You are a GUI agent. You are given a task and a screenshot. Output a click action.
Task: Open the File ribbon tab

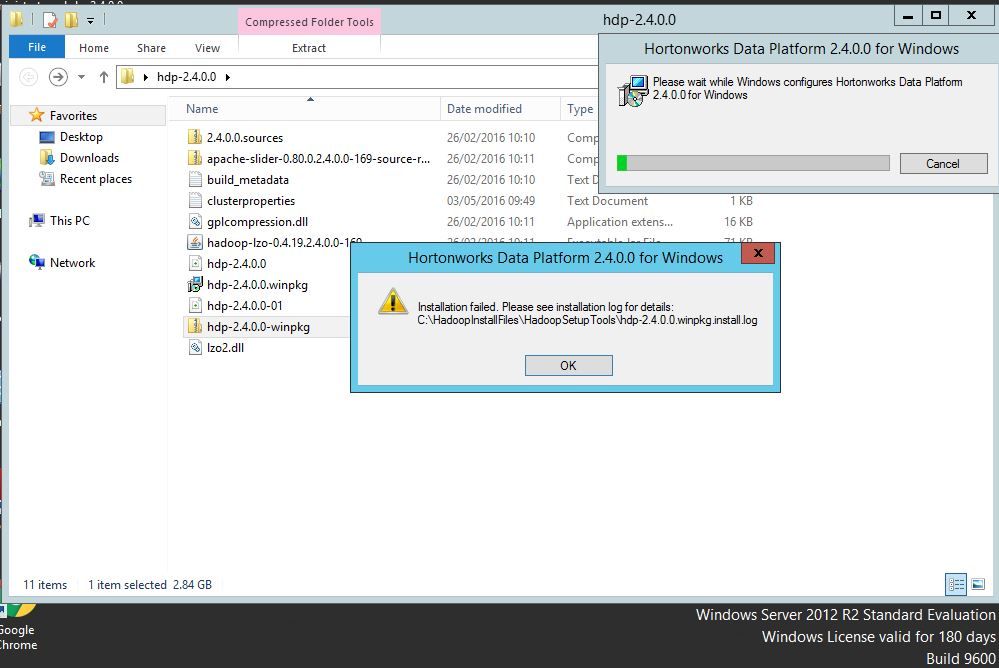pos(37,47)
